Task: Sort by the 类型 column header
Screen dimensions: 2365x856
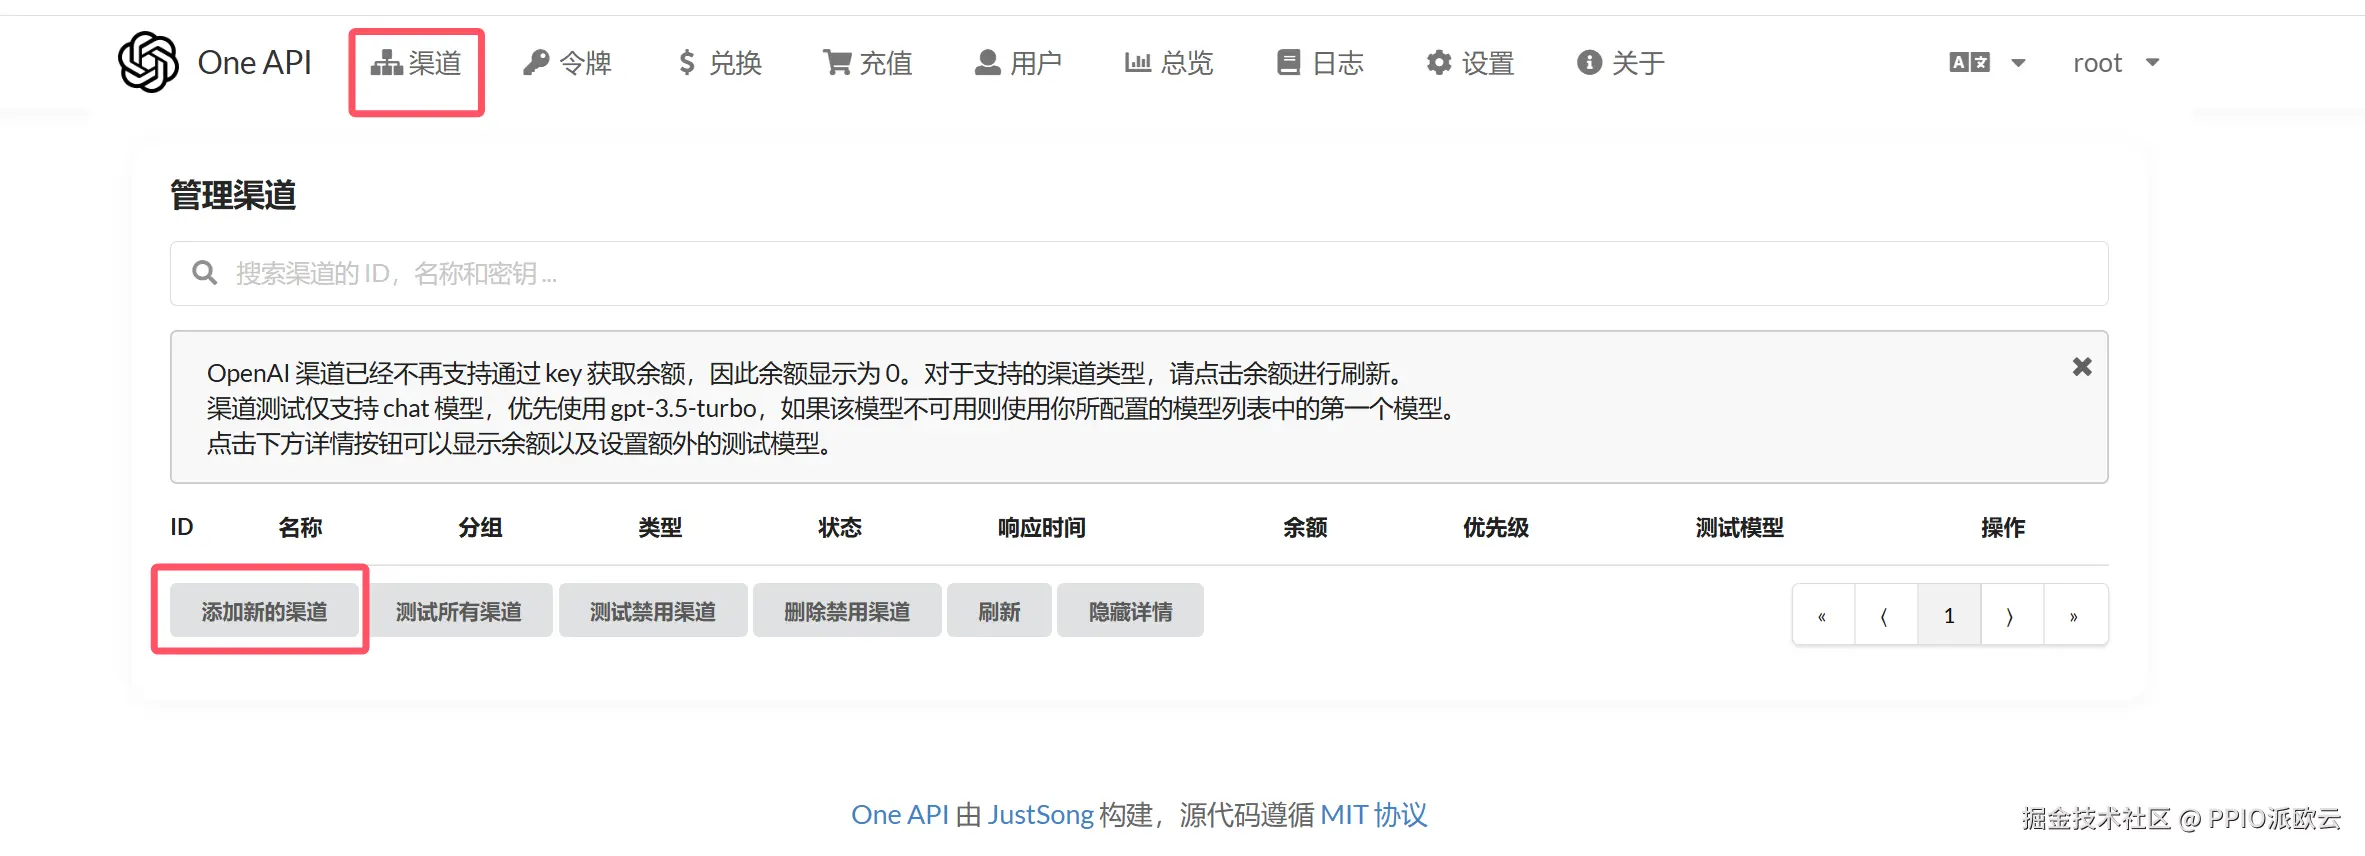Action: pyautogui.click(x=660, y=527)
